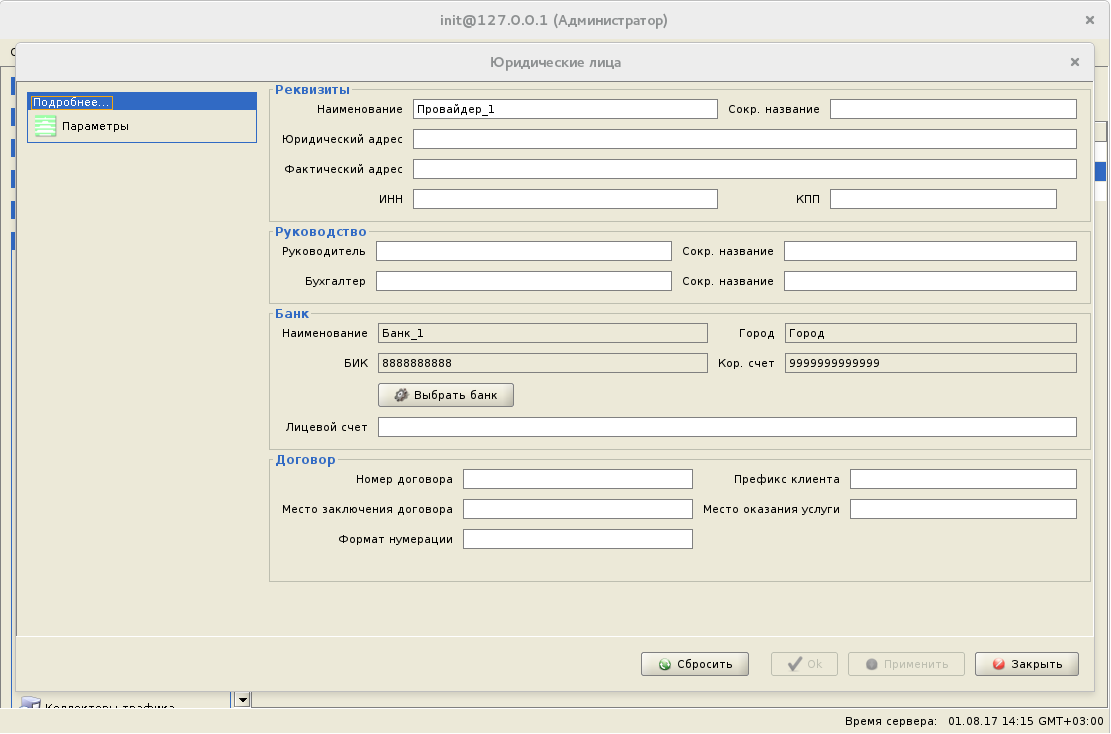1111x734 pixels.
Task: Focus the Префикс клиента input field
Action: (962, 479)
